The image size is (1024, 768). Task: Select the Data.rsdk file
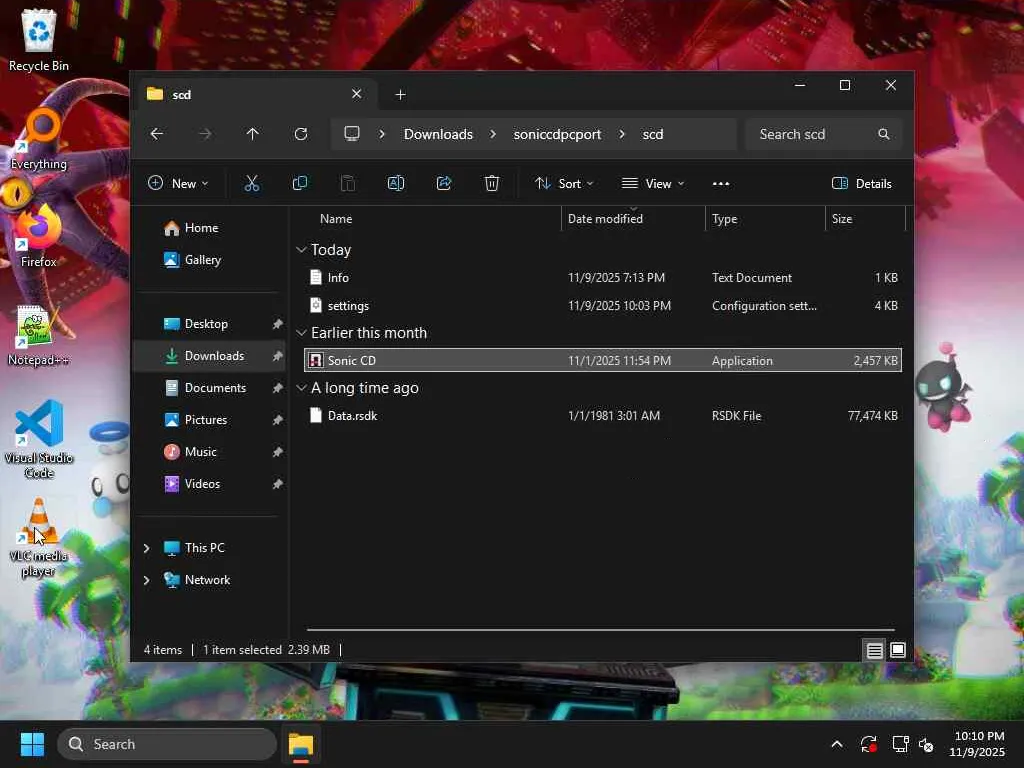[x=603, y=416]
